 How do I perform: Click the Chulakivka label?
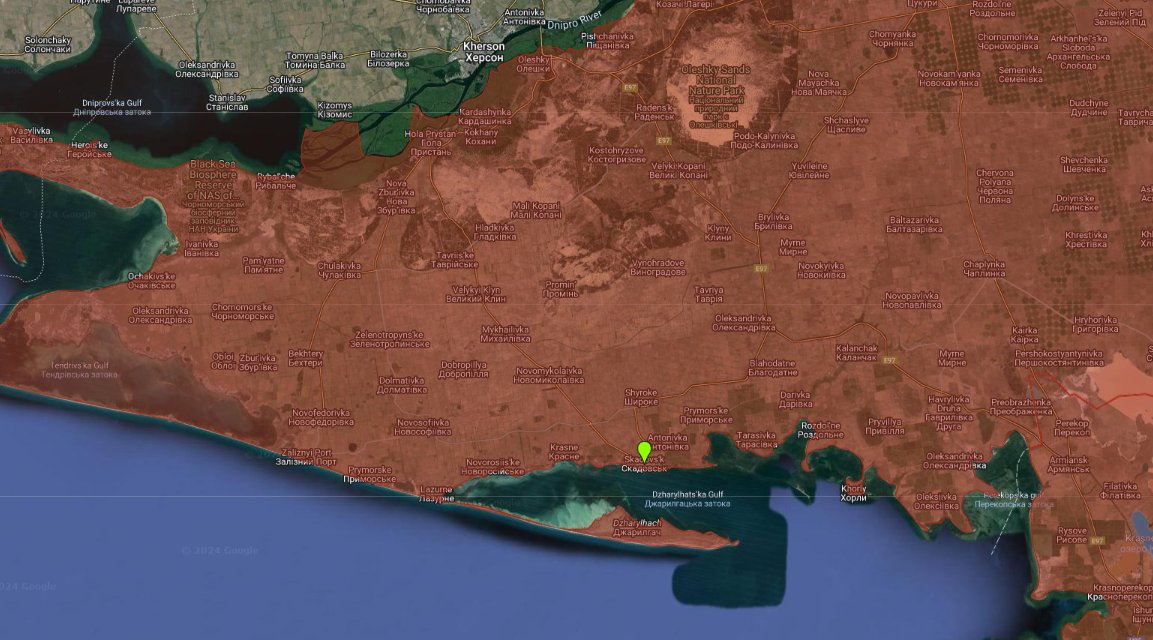pyautogui.click(x=339, y=271)
